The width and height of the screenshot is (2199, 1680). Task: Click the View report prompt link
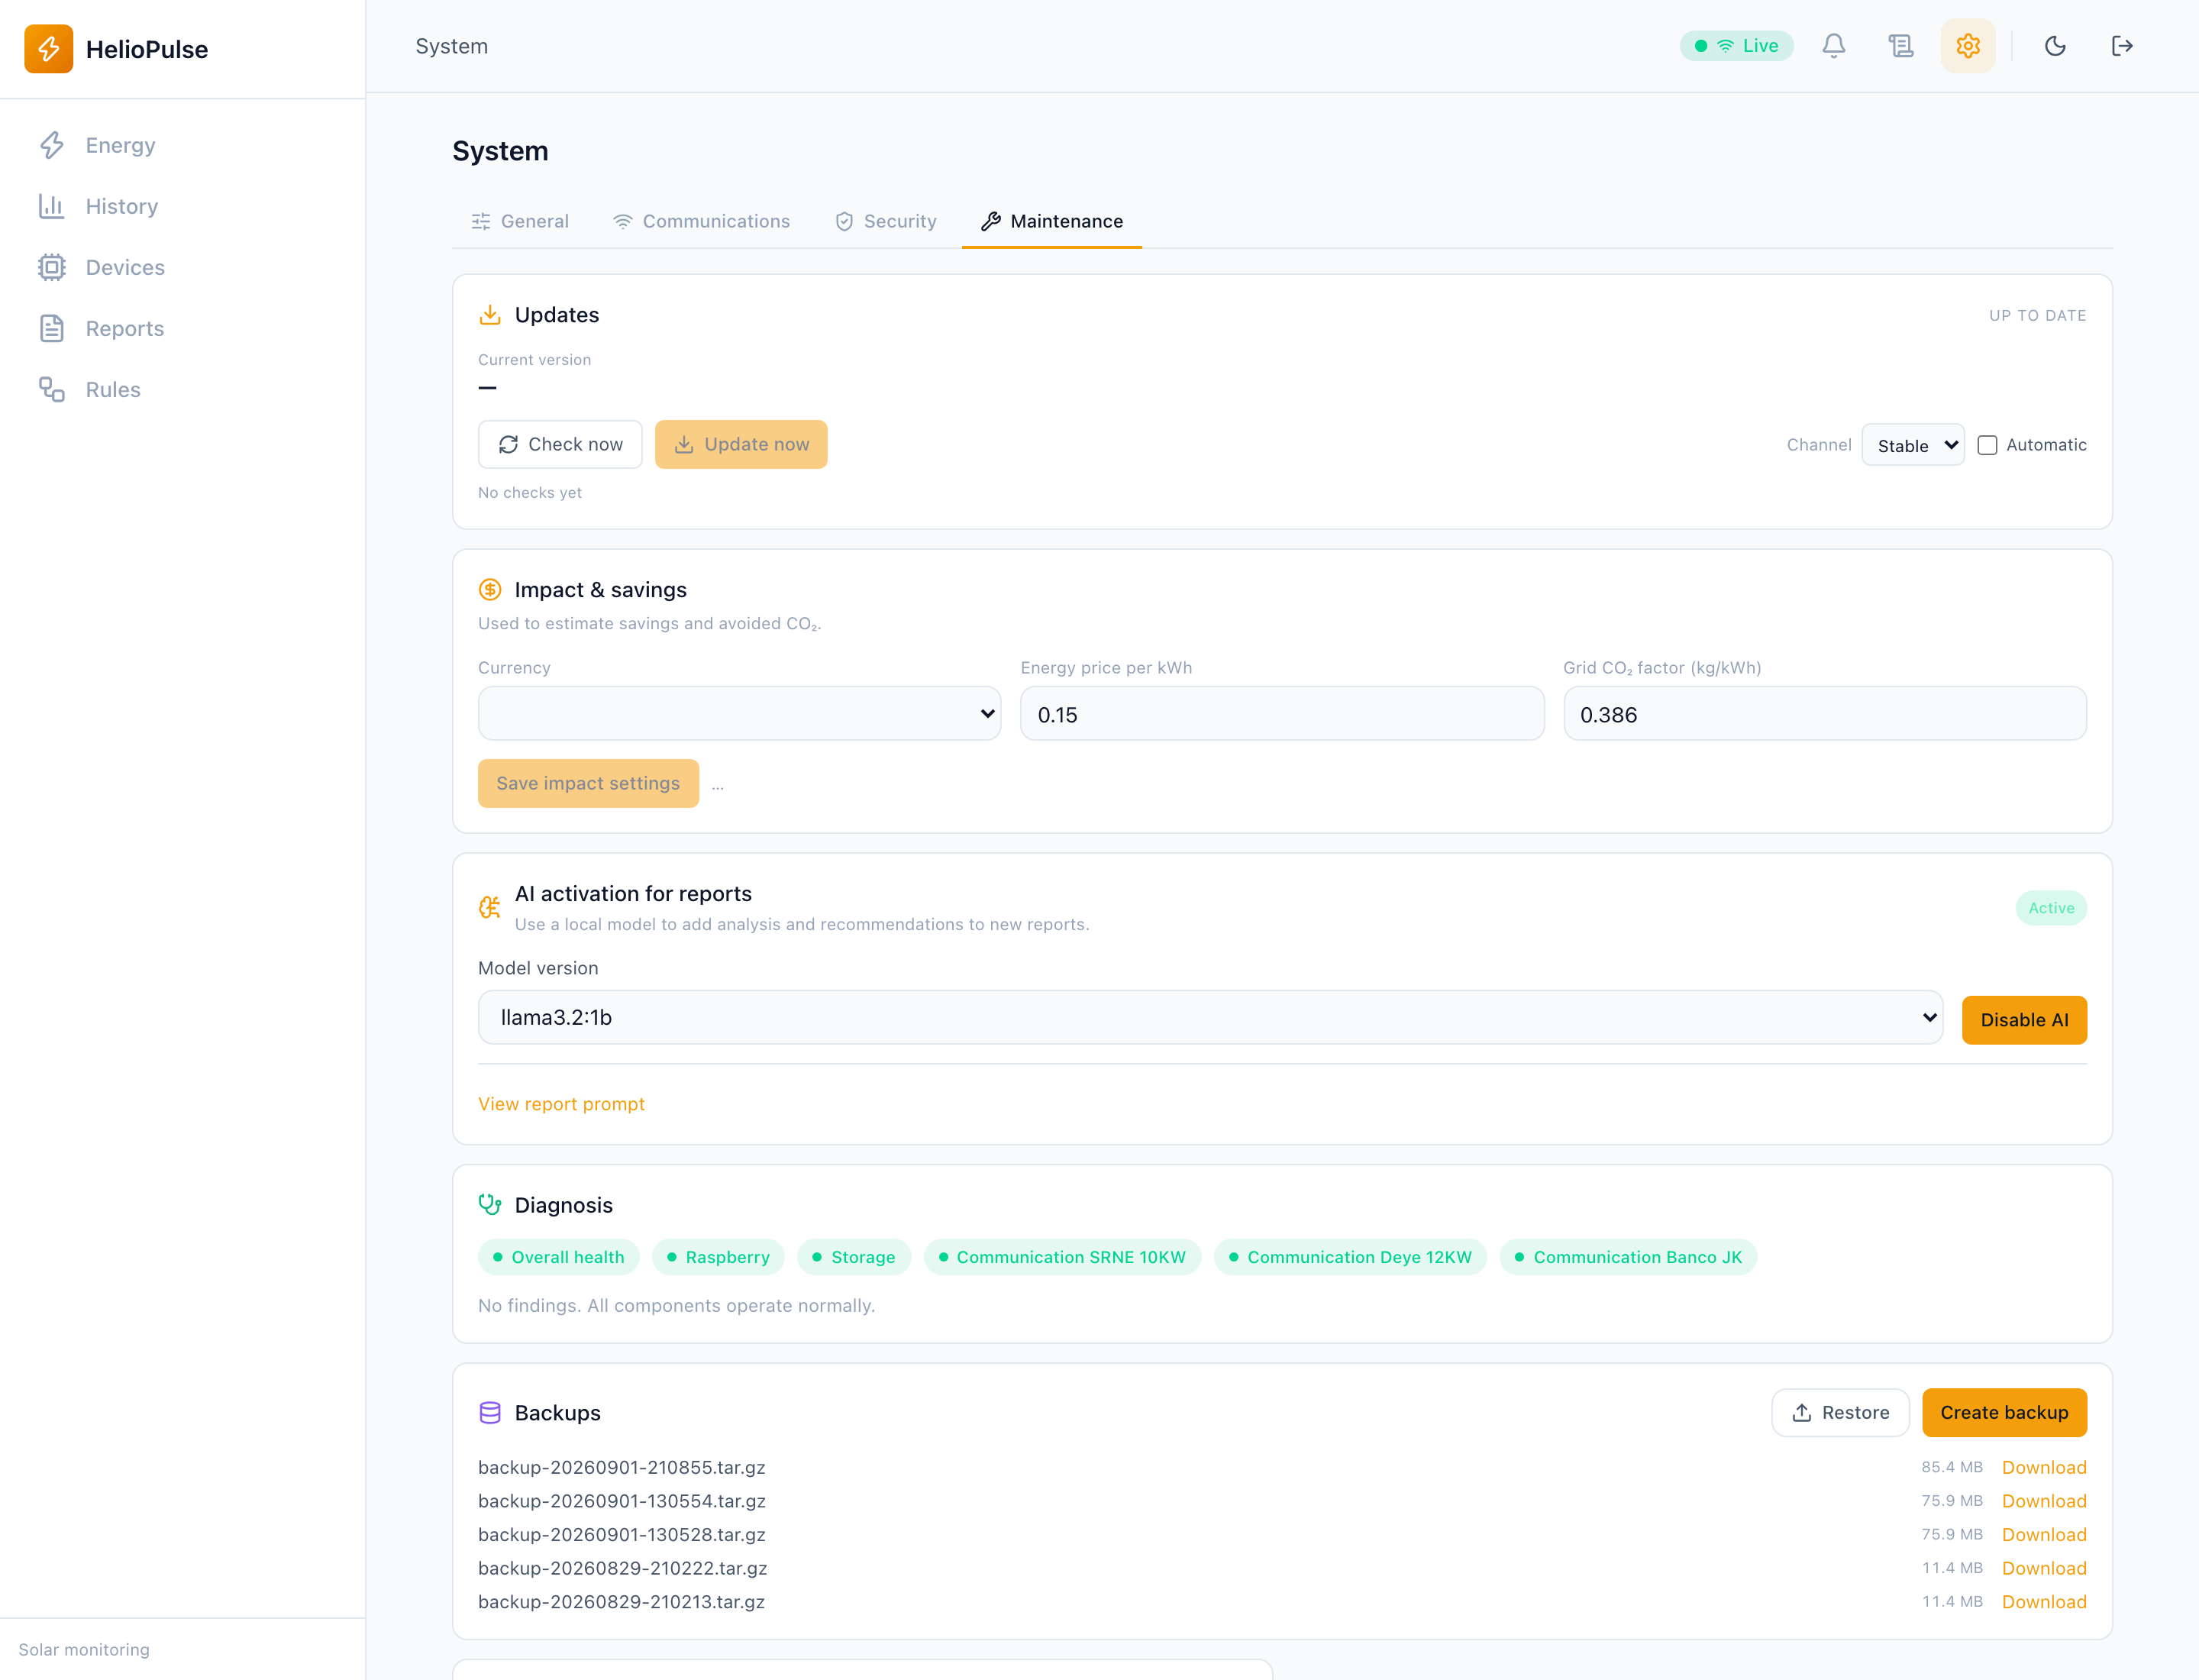[x=561, y=1104]
